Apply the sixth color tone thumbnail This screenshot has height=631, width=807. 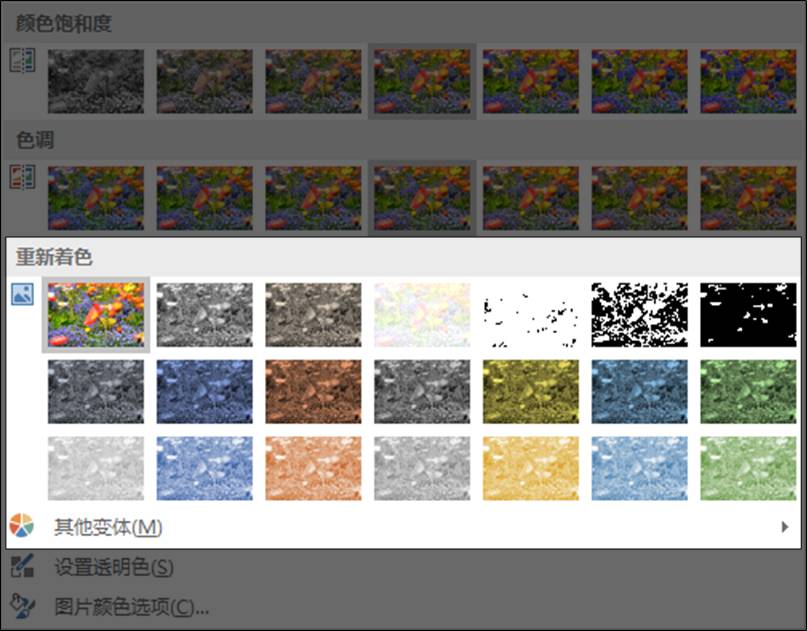tap(639, 198)
